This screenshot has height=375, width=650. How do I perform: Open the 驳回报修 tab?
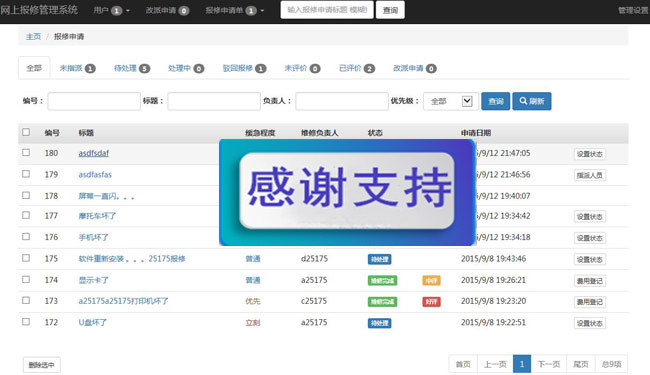244,68
